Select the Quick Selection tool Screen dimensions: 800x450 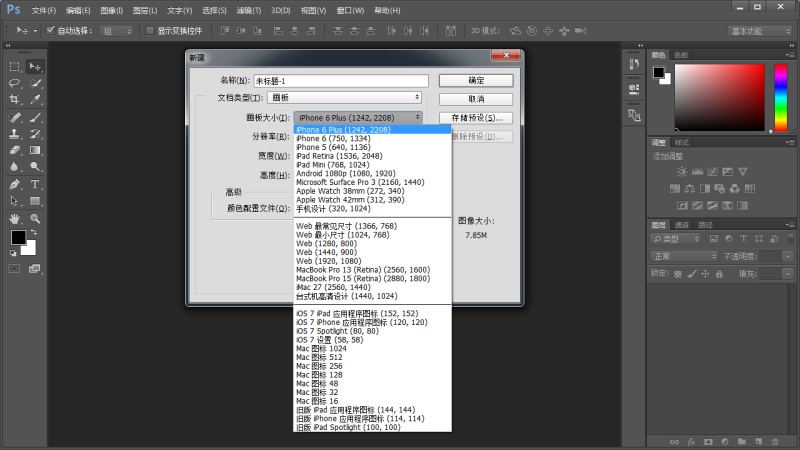tap(35, 83)
